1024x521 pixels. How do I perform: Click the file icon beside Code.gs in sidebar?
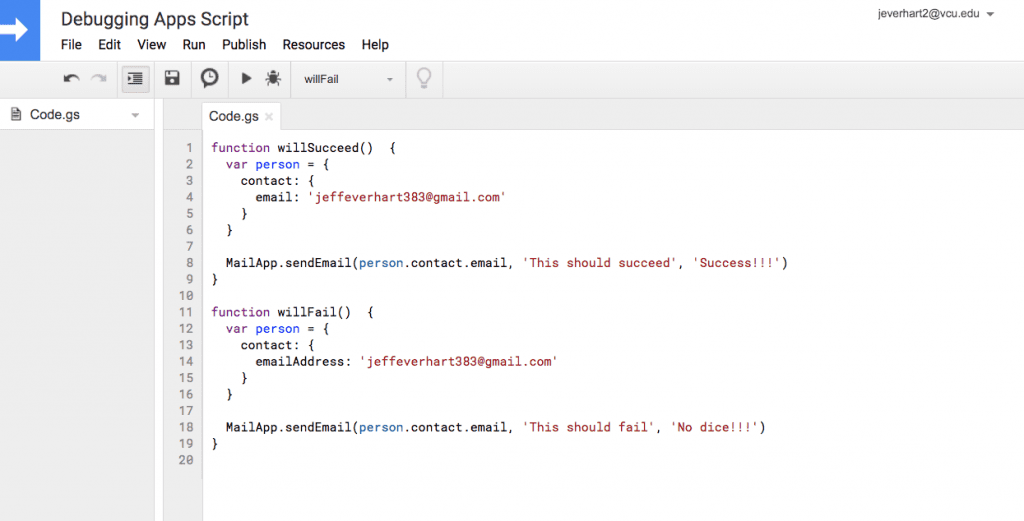tap(16, 114)
